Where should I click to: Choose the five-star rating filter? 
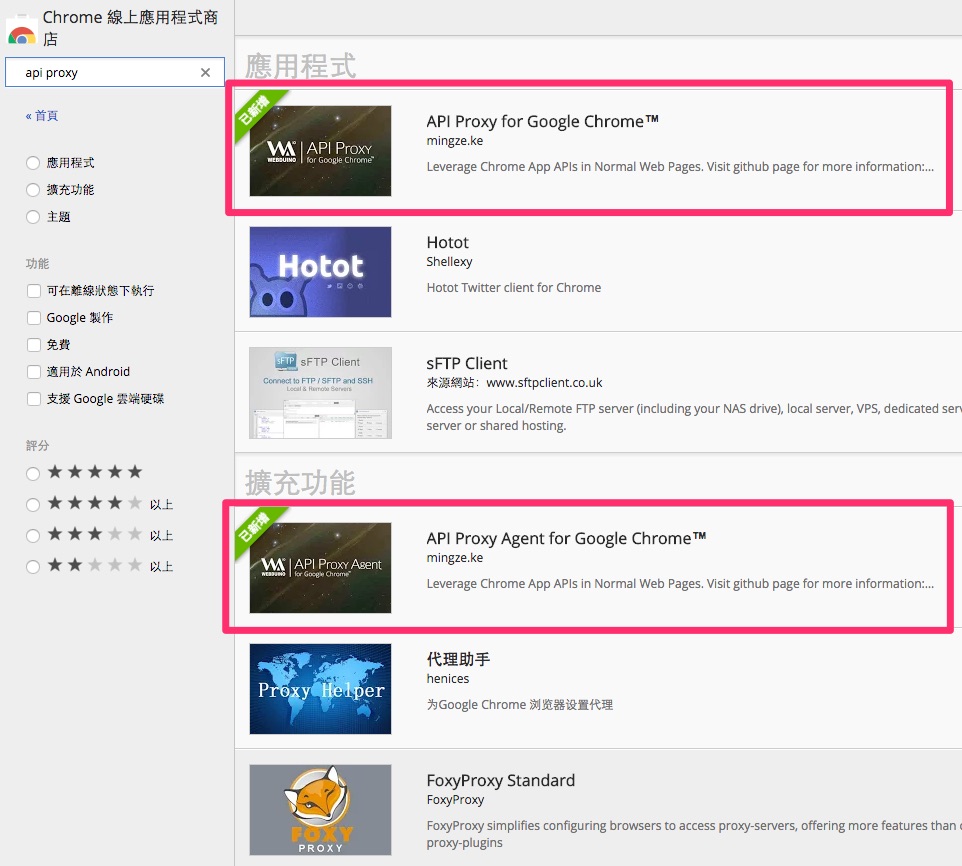coord(33,473)
